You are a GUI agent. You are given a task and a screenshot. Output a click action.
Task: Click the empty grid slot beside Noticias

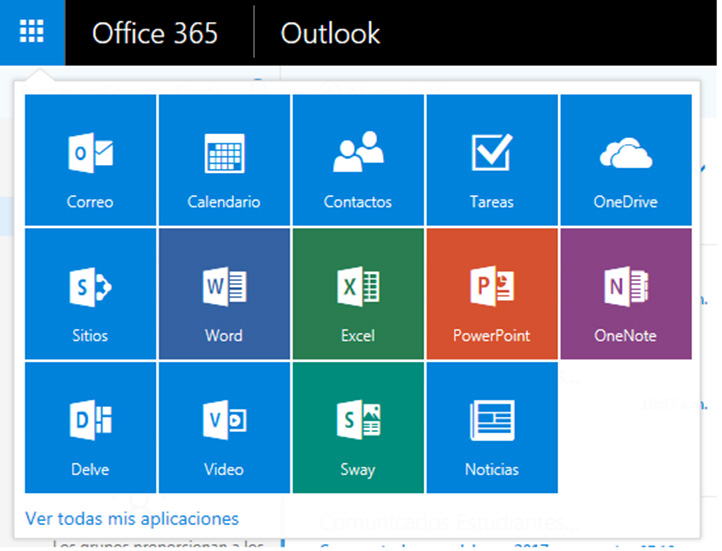(x=626, y=428)
